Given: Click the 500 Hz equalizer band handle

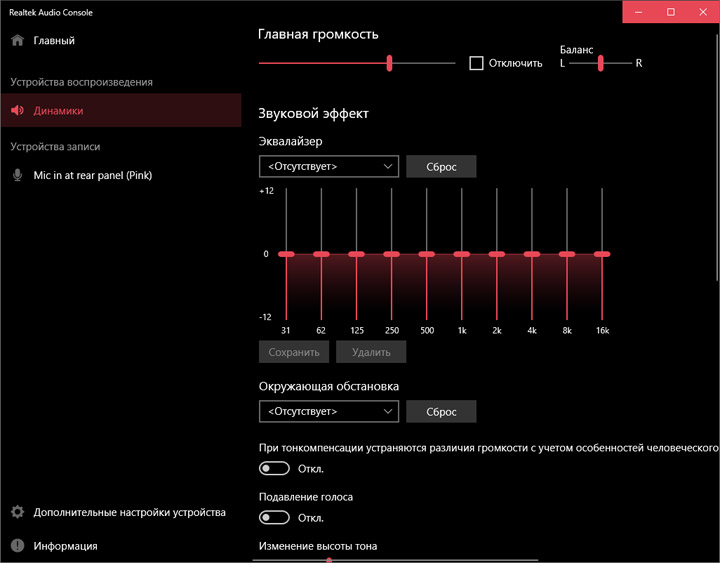Looking at the screenshot, I should (x=427, y=254).
